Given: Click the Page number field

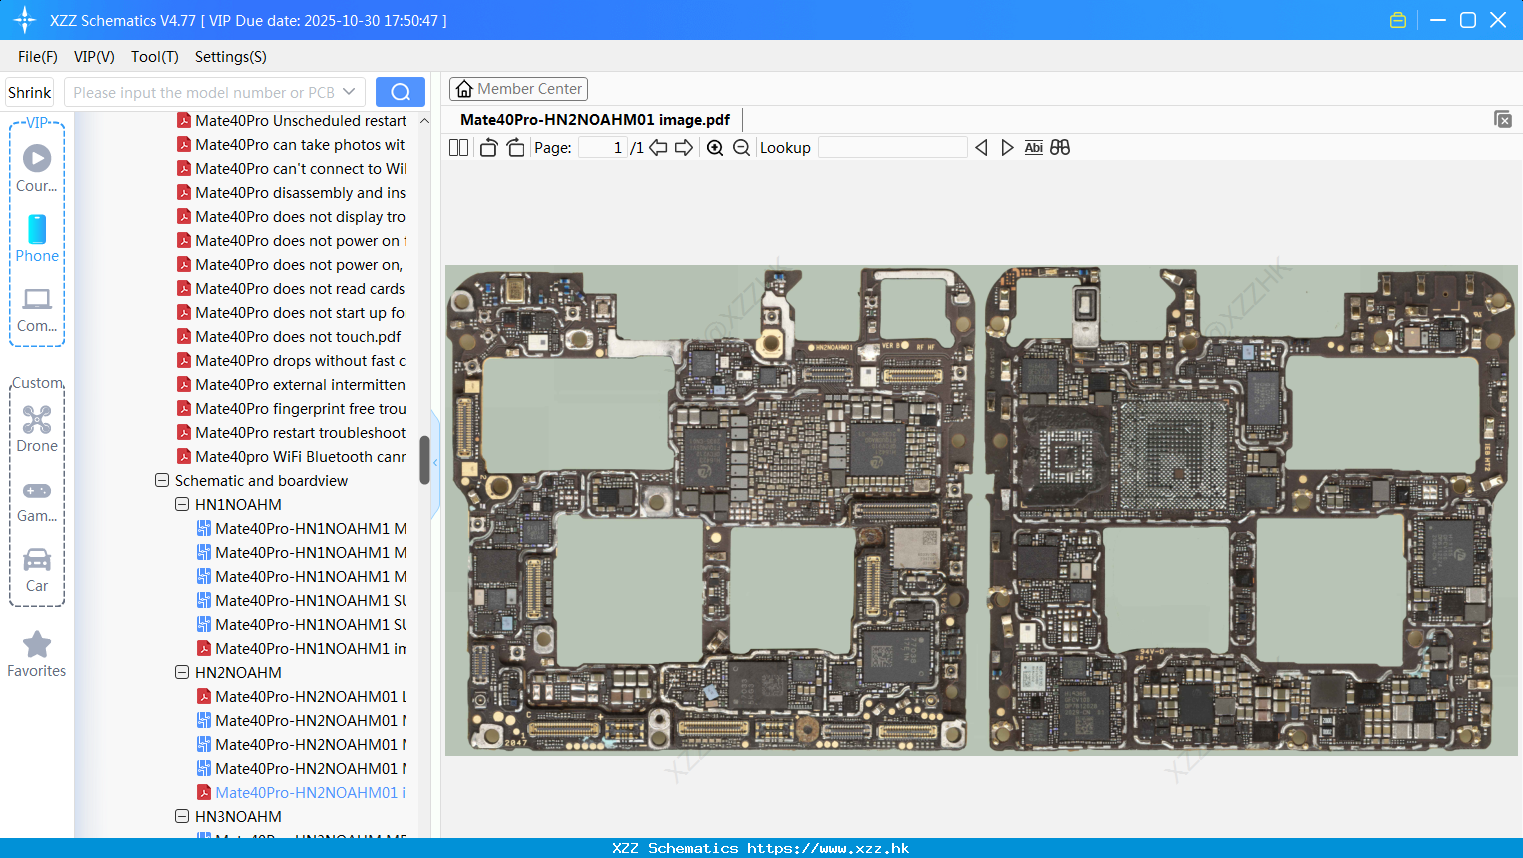Looking at the screenshot, I should [603, 148].
